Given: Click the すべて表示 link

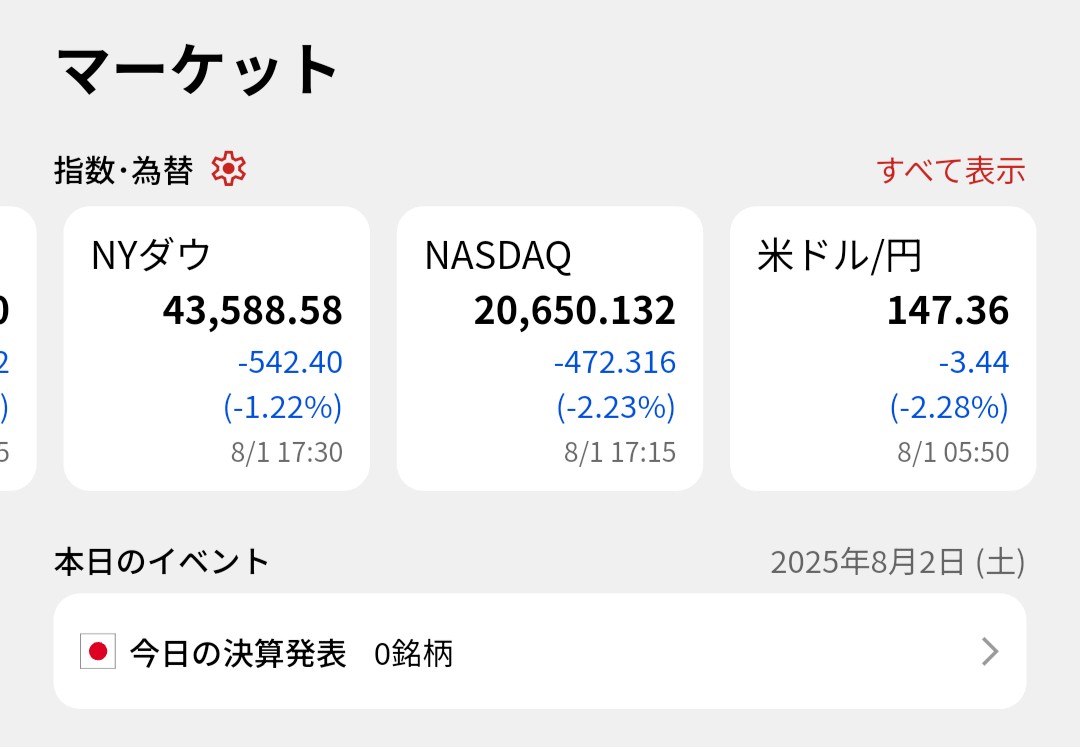Looking at the screenshot, I should click(951, 170).
